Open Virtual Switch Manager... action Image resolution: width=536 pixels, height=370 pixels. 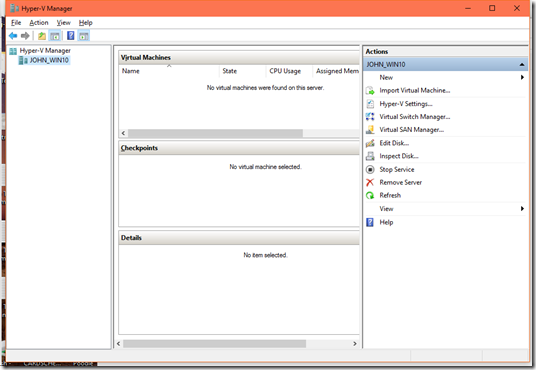pyautogui.click(x=415, y=117)
